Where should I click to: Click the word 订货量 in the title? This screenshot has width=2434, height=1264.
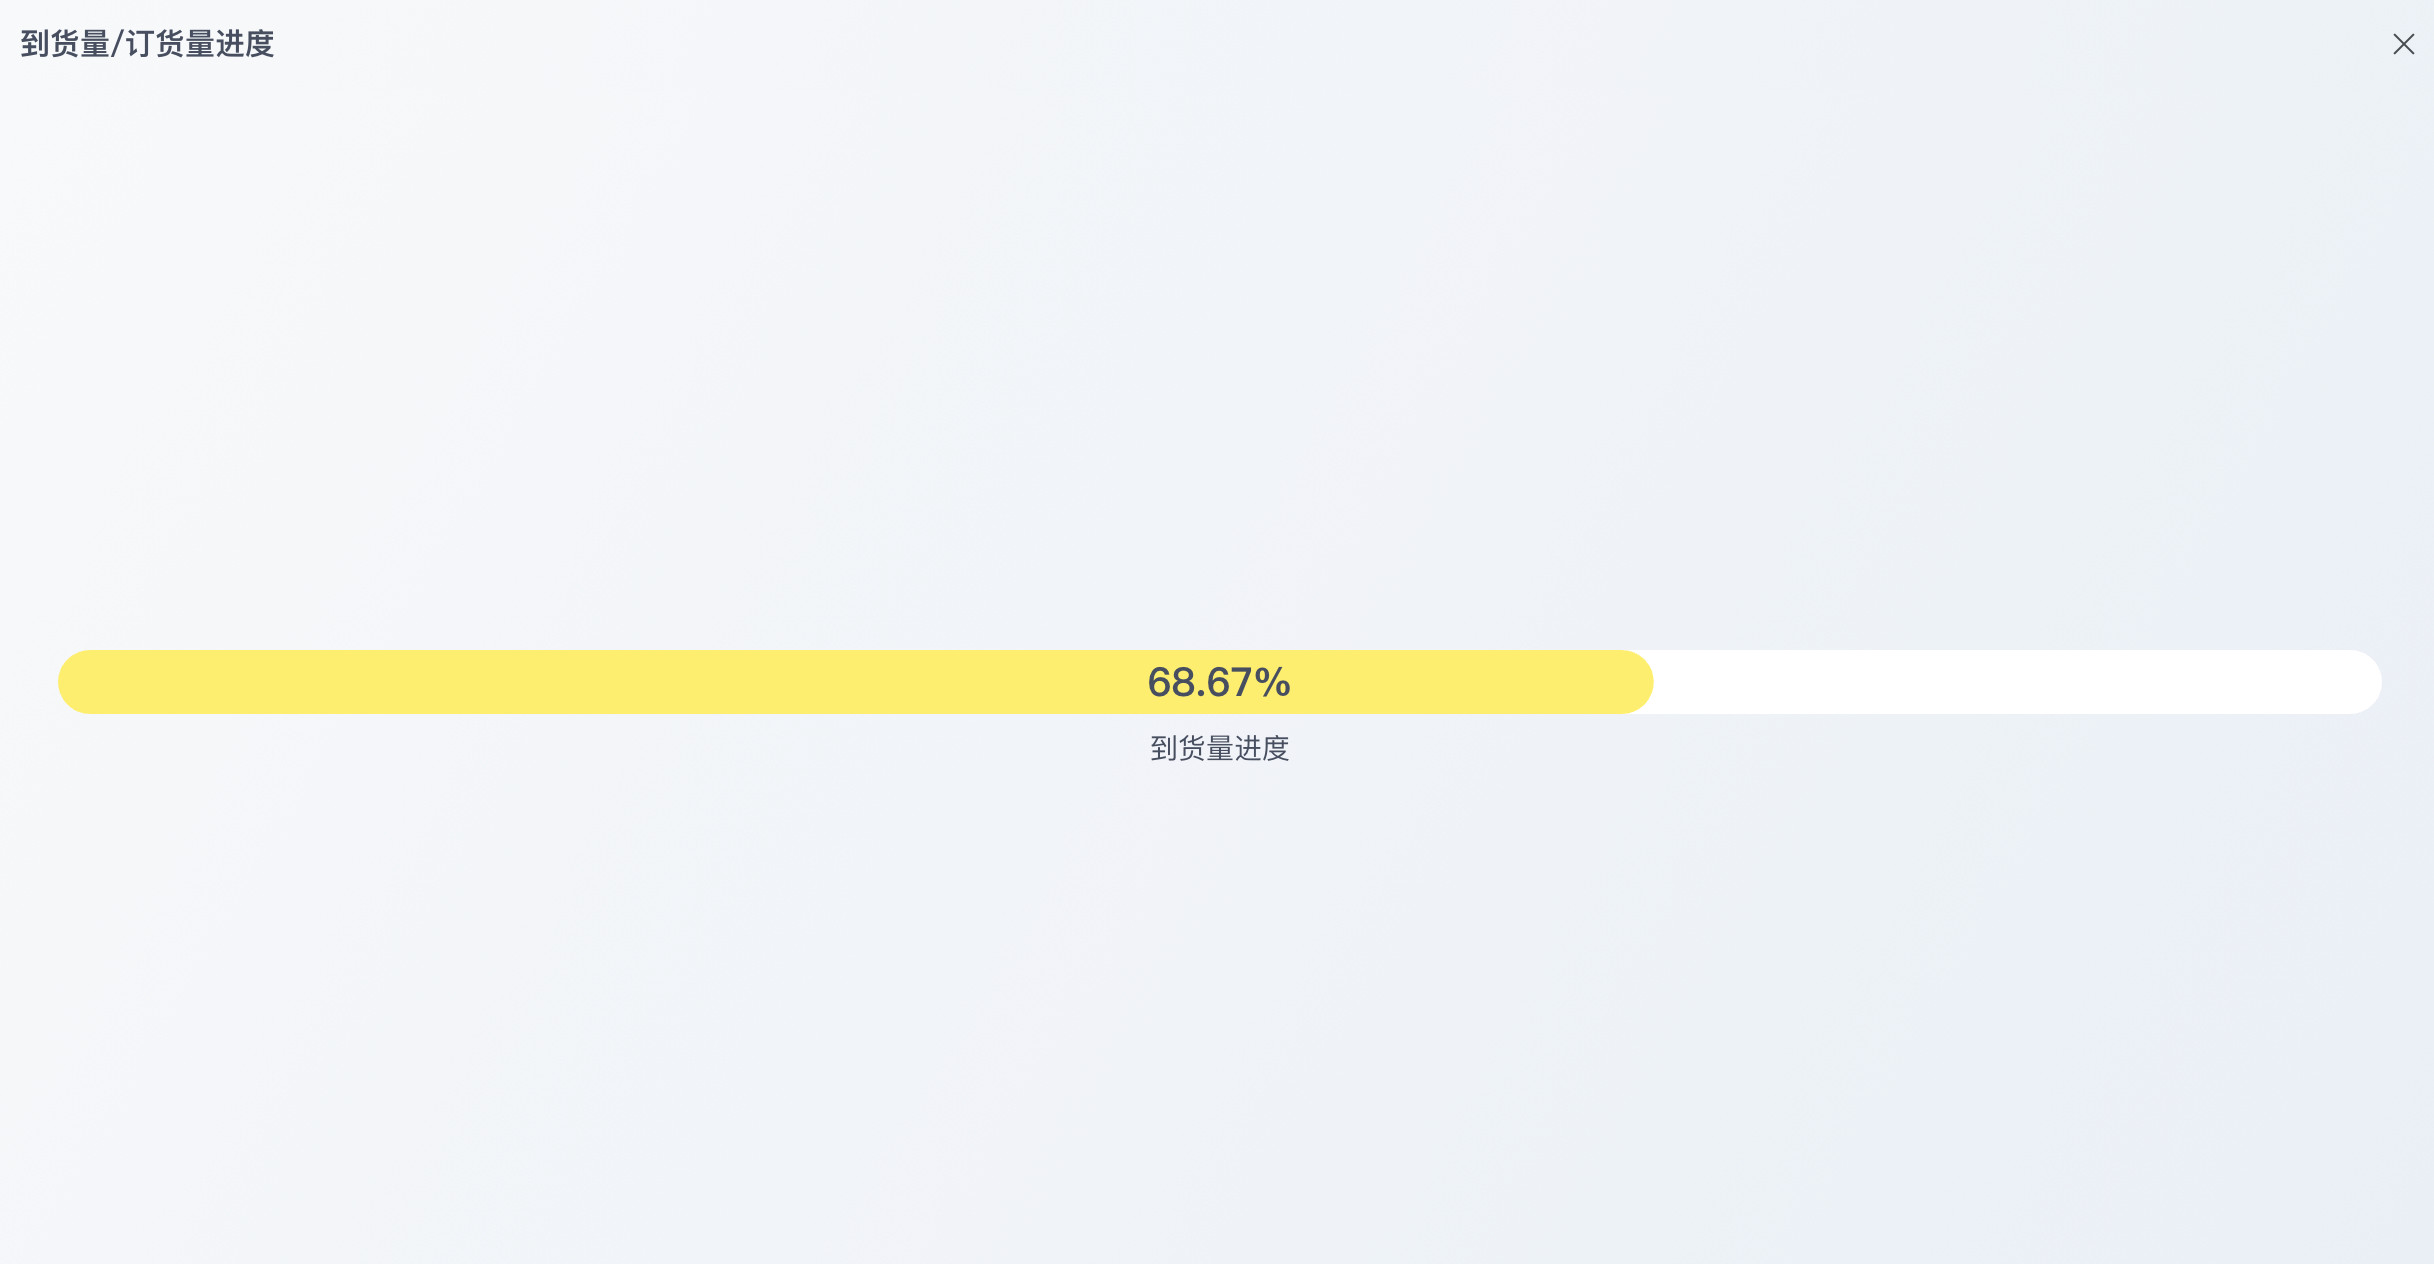tap(170, 44)
